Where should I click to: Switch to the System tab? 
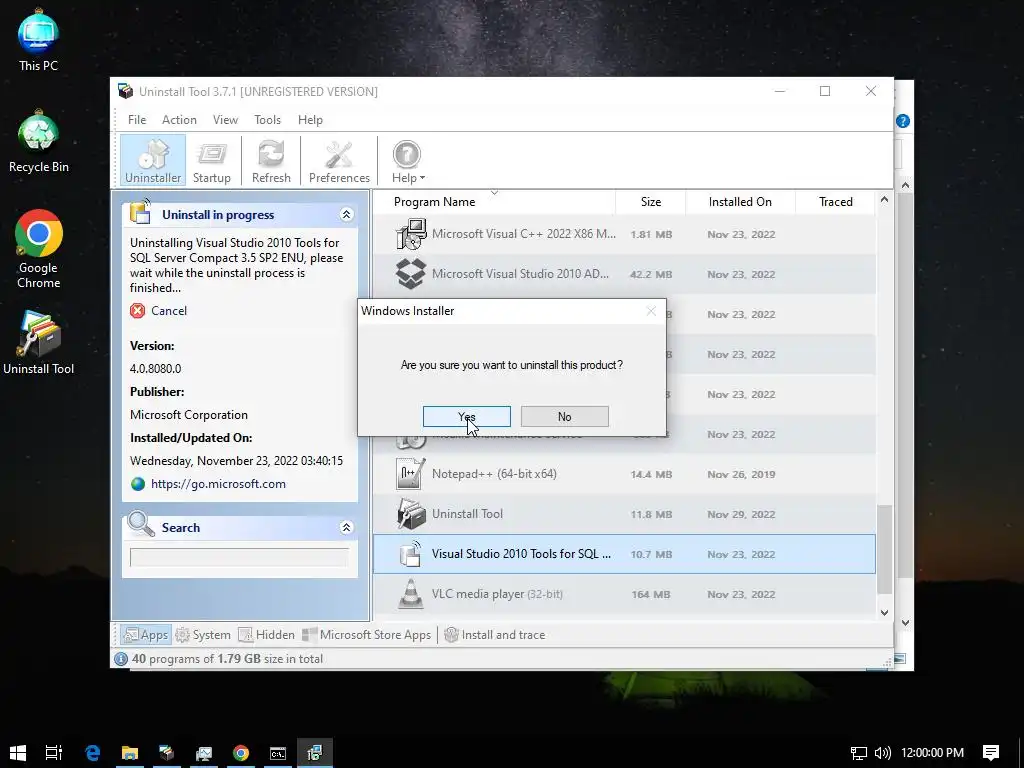(203, 635)
